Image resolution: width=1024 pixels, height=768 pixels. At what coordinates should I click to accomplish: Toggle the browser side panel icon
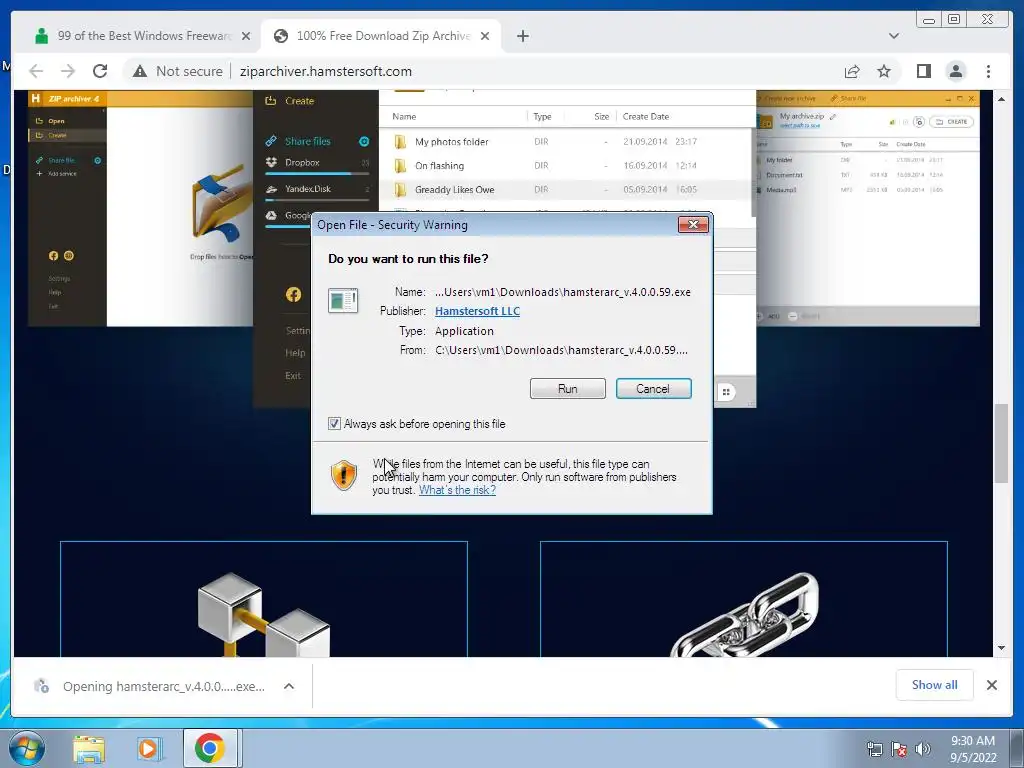pyautogui.click(x=923, y=71)
